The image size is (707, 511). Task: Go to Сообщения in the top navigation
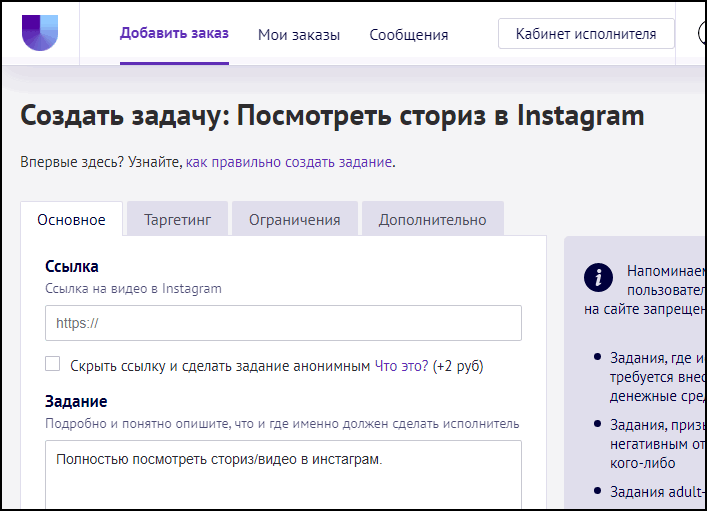click(x=409, y=35)
